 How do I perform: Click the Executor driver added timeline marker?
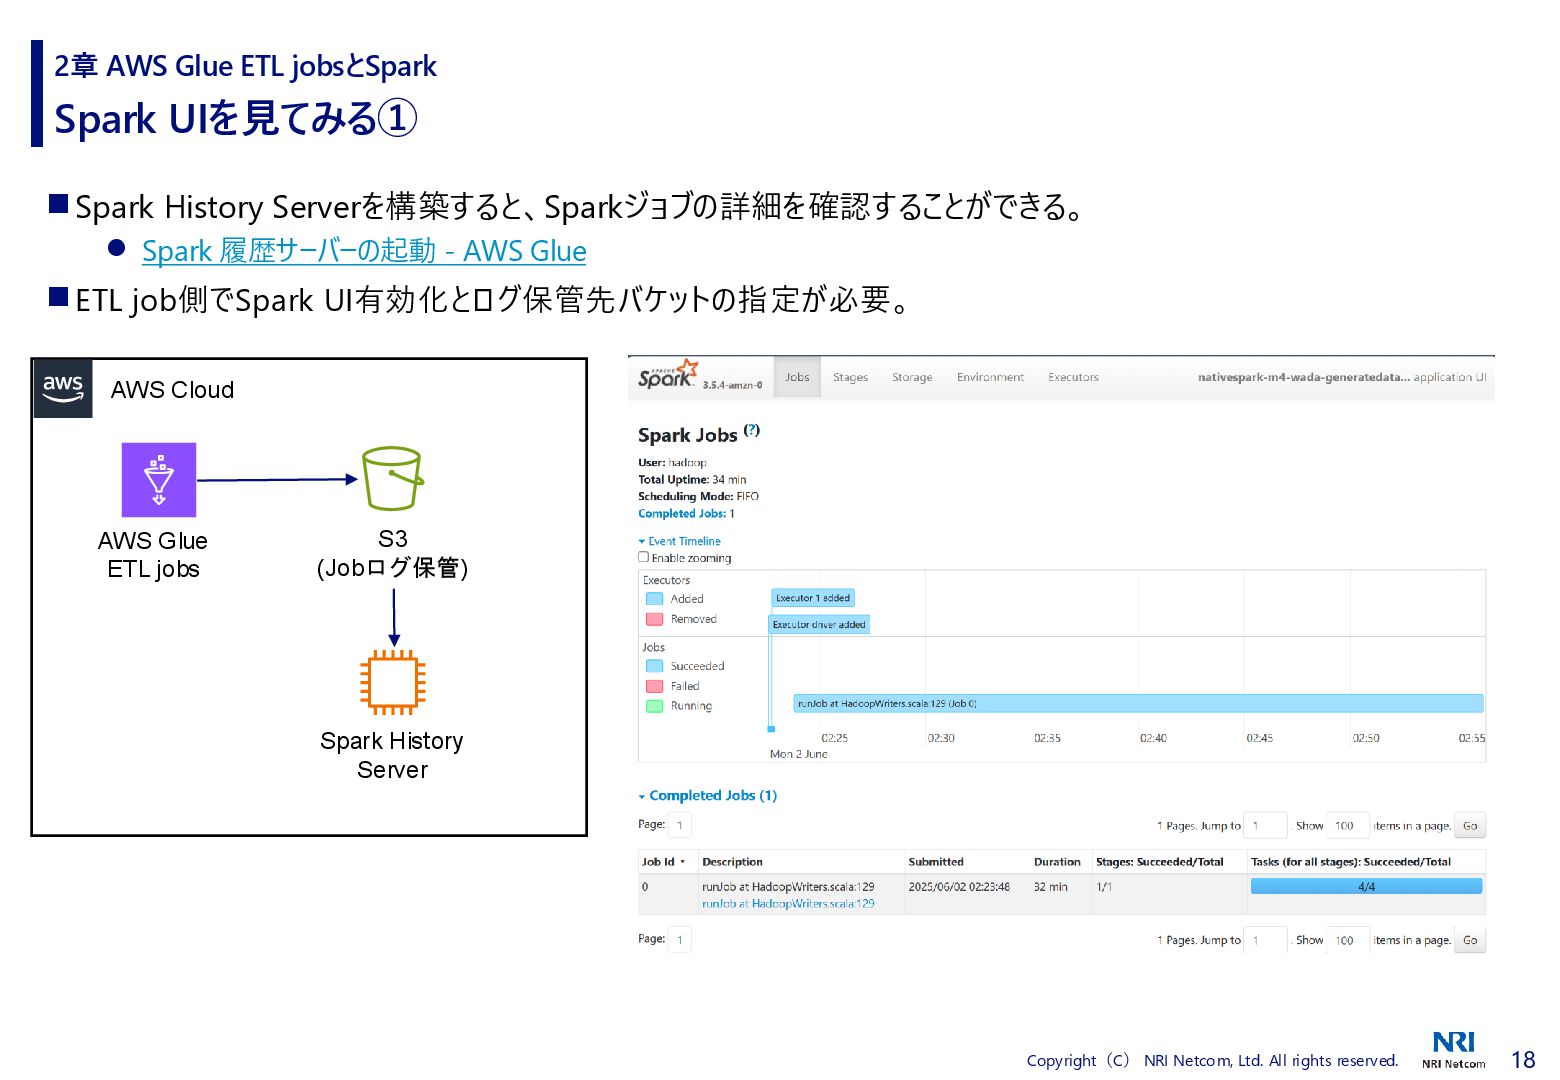[x=819, y=624]
